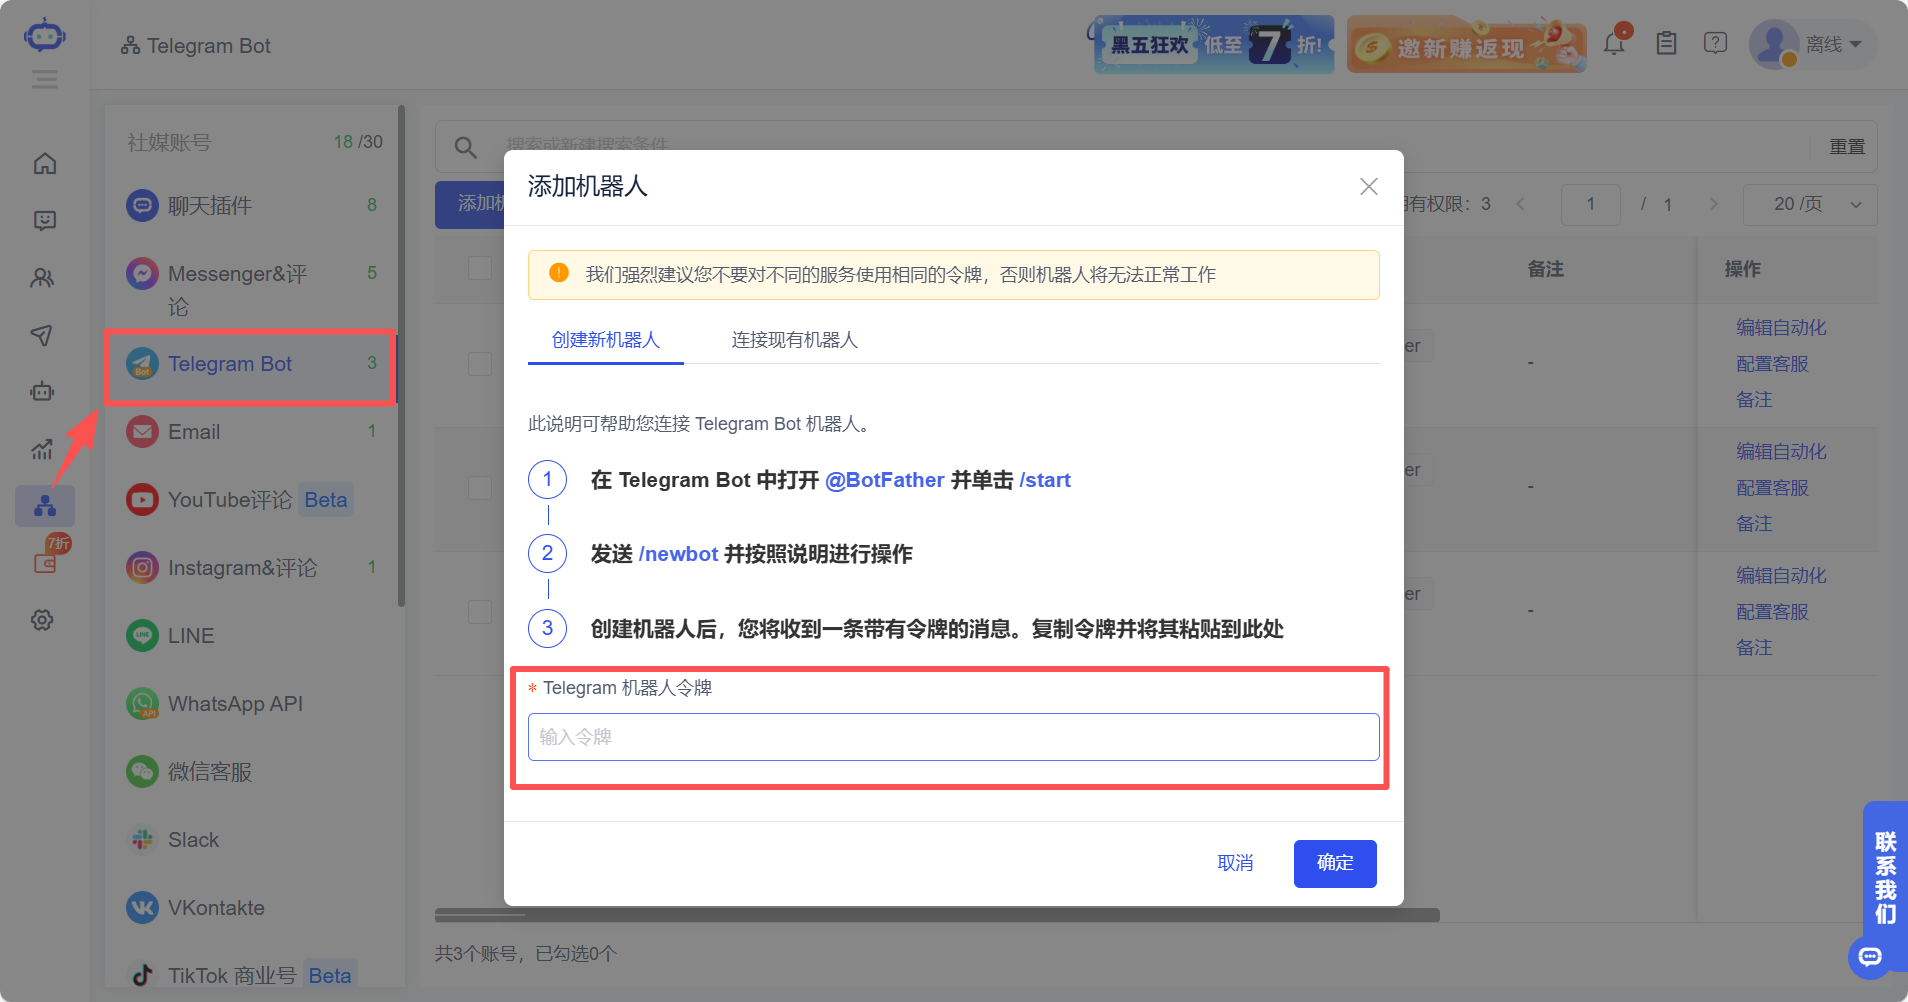Select the channel integration icon in sidebar

[x=45, y=506]
